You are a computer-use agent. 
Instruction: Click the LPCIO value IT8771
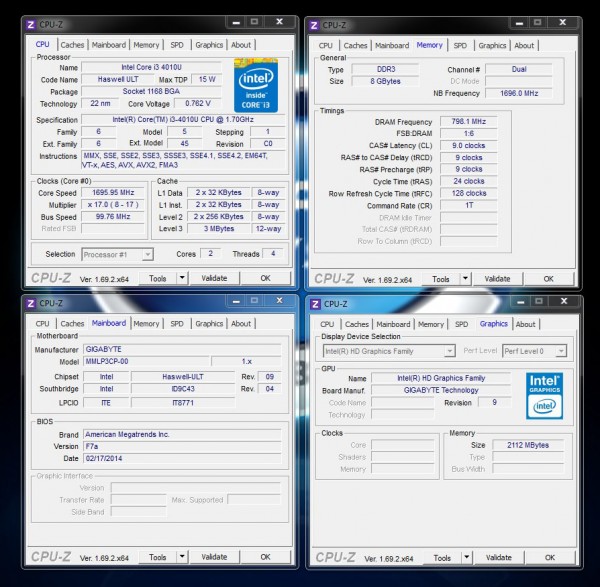pos(183,403)
